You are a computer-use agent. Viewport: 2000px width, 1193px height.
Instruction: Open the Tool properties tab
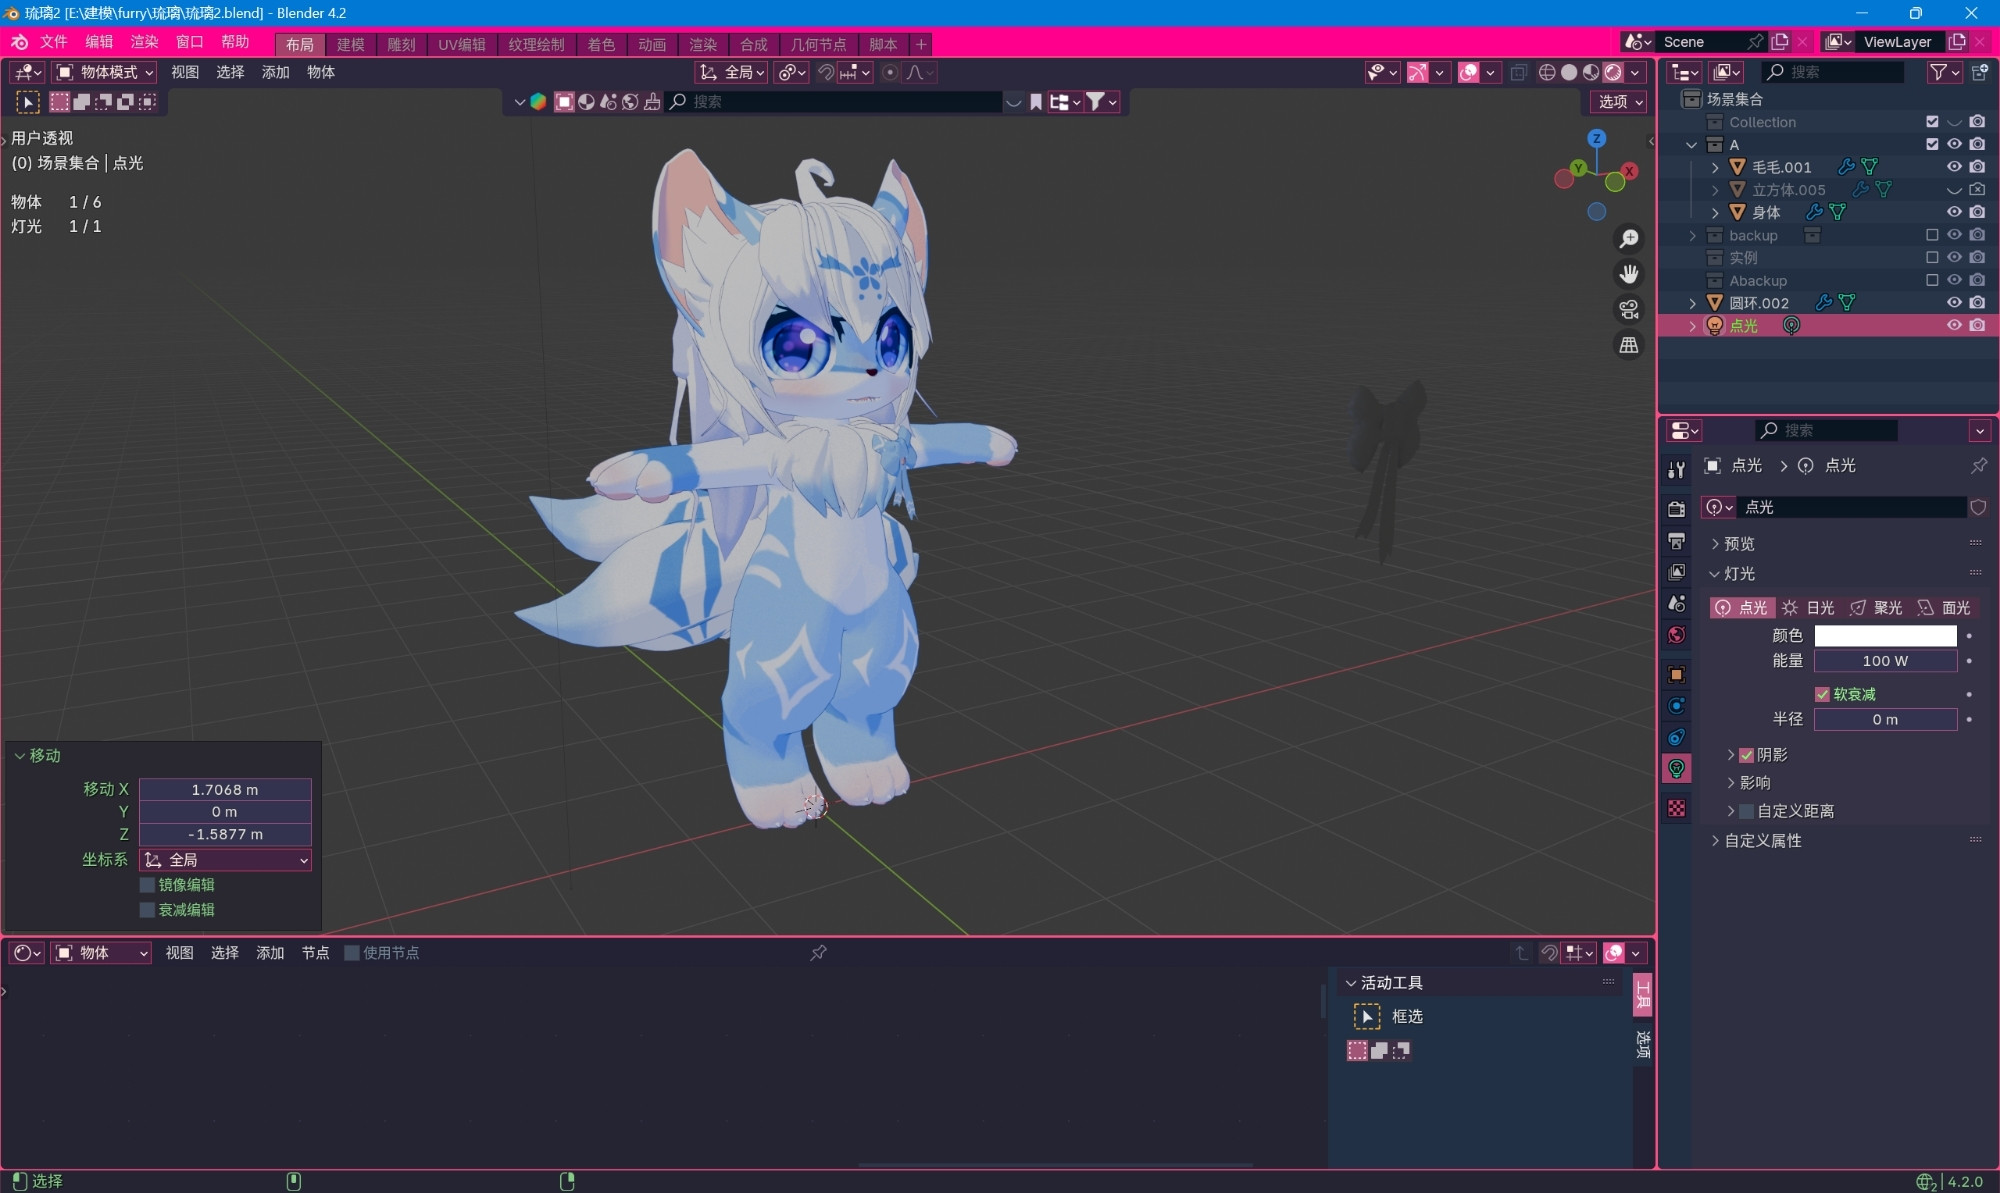pos(1677,469)
